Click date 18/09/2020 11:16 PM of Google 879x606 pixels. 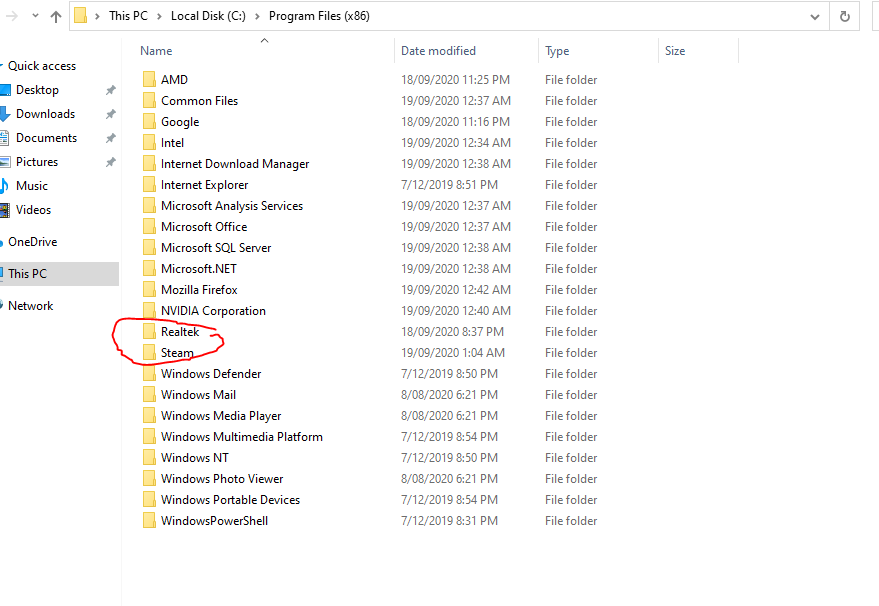(455, 122)
